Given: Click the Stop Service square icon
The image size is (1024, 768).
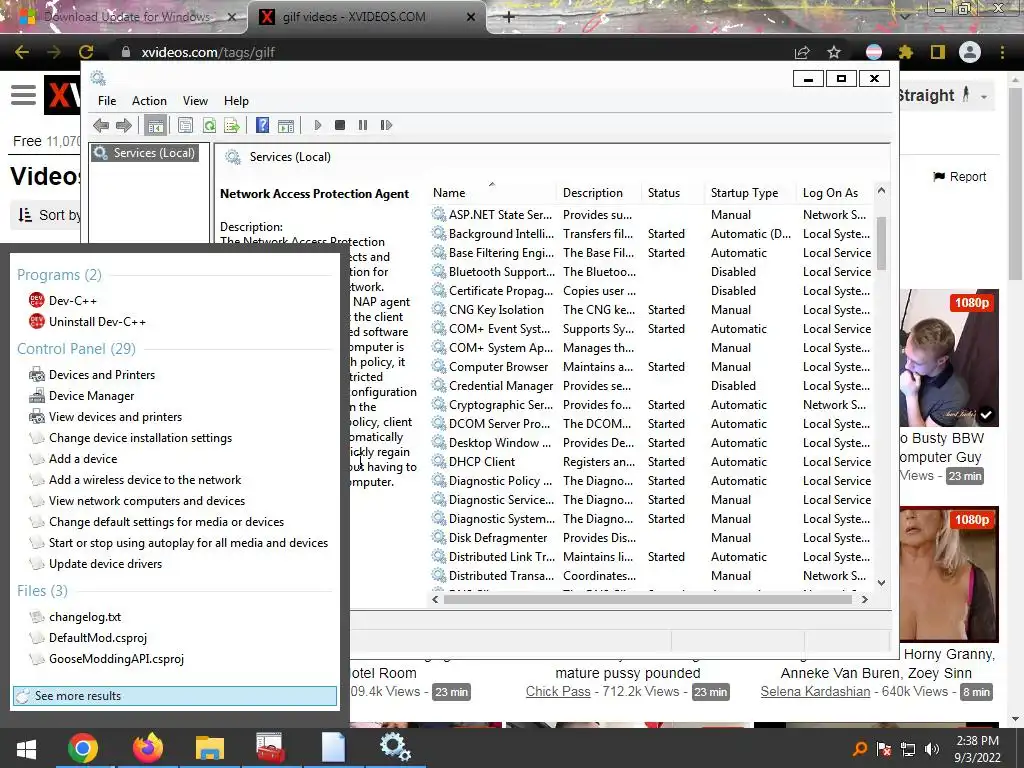Looking at the screenshot, I should (x=340, y=125).
